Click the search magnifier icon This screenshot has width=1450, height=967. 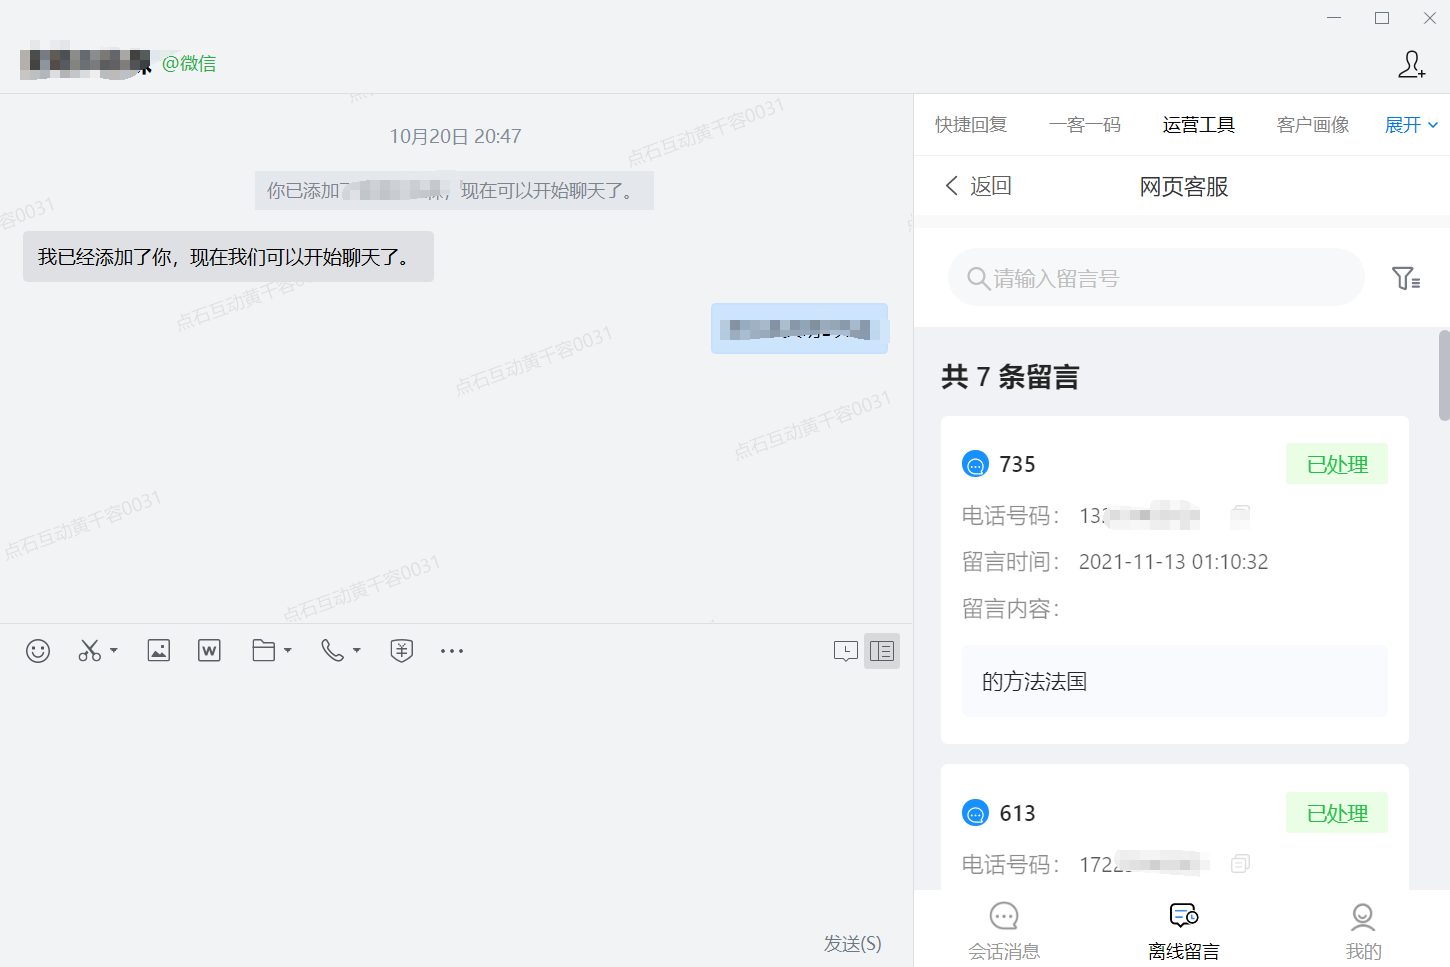pyautogui.click(x=978, y=278)
